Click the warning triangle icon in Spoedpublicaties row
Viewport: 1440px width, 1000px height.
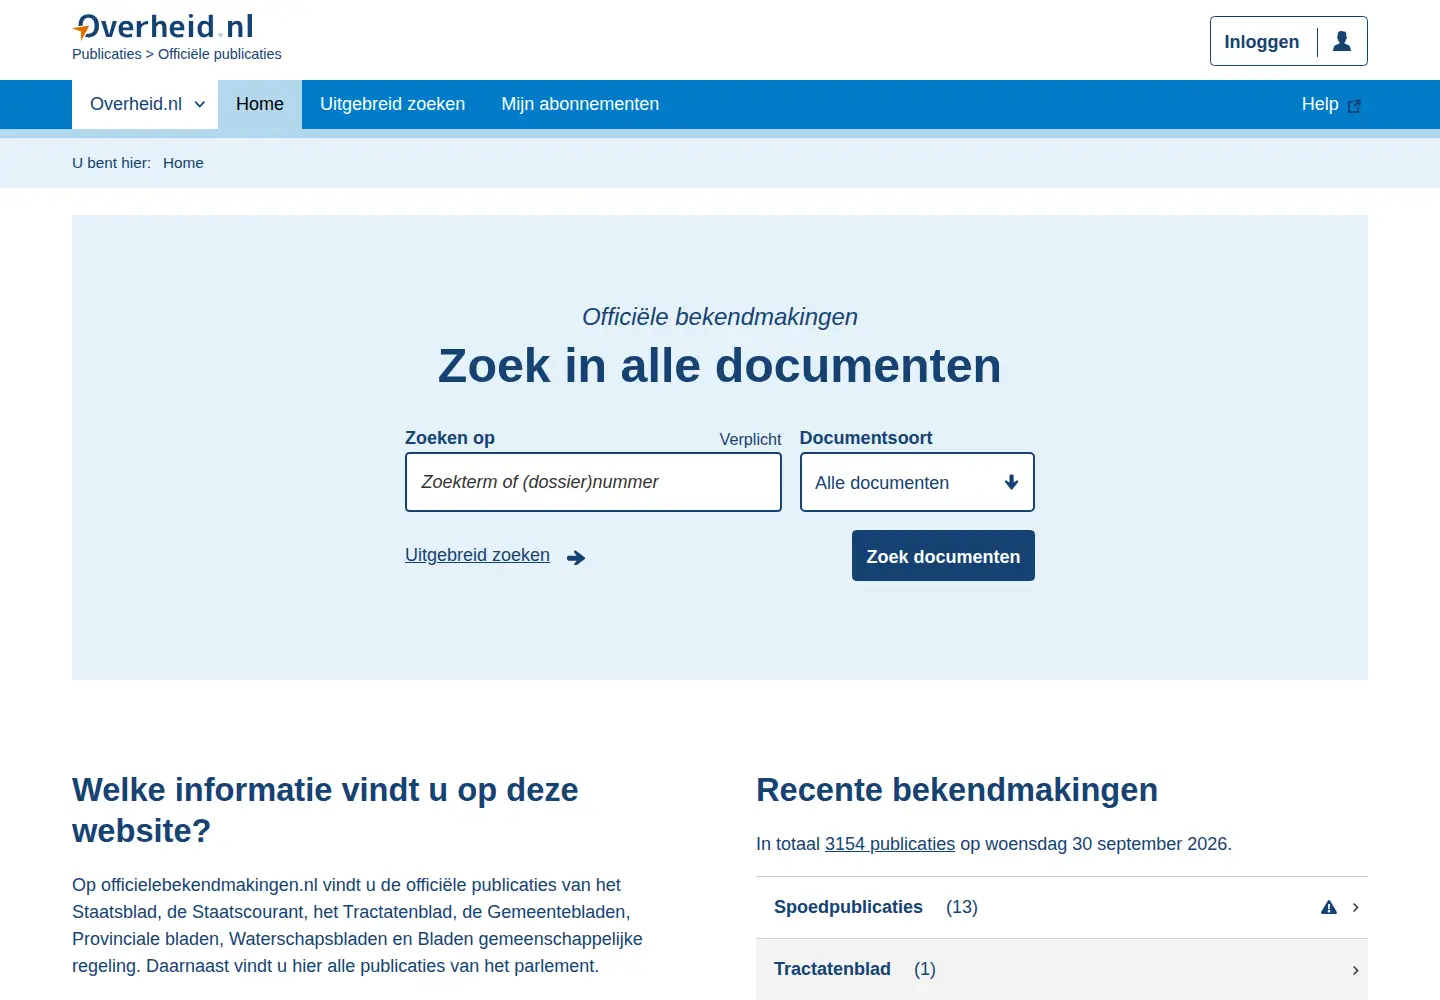click(1329, 907)
